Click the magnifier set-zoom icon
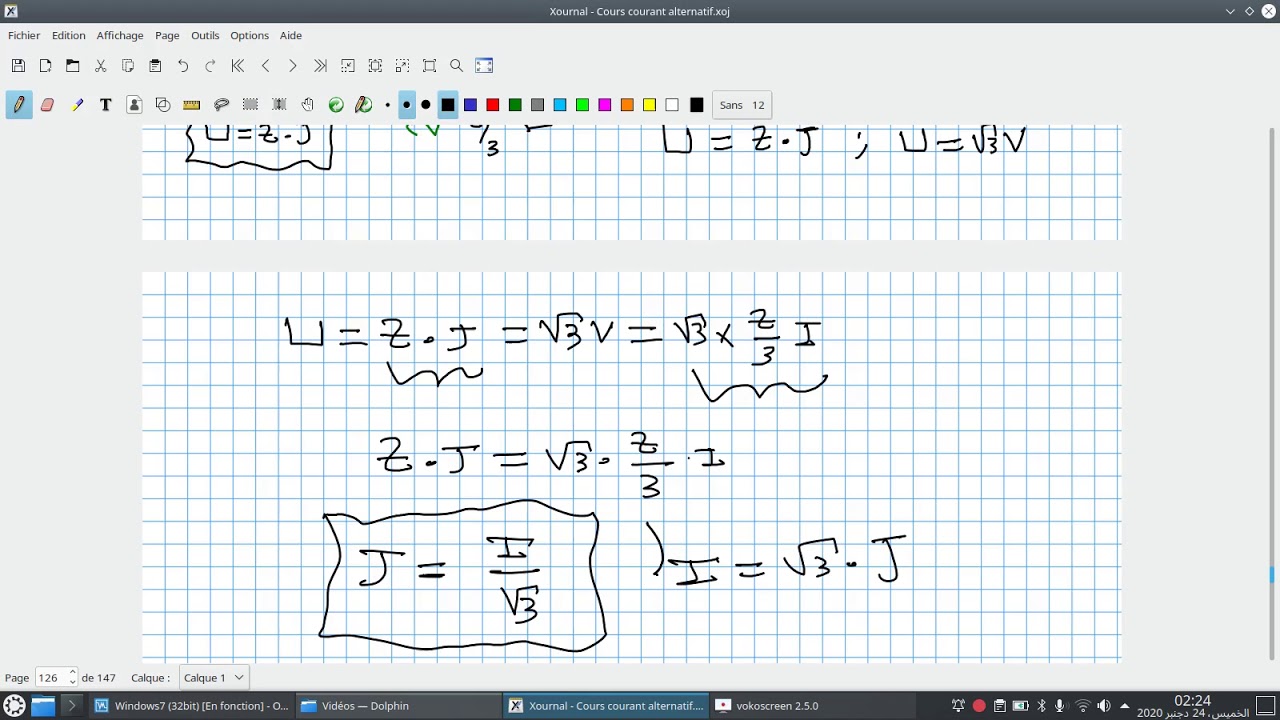This screenshot has width=1280, height=720. coord(457,66)
